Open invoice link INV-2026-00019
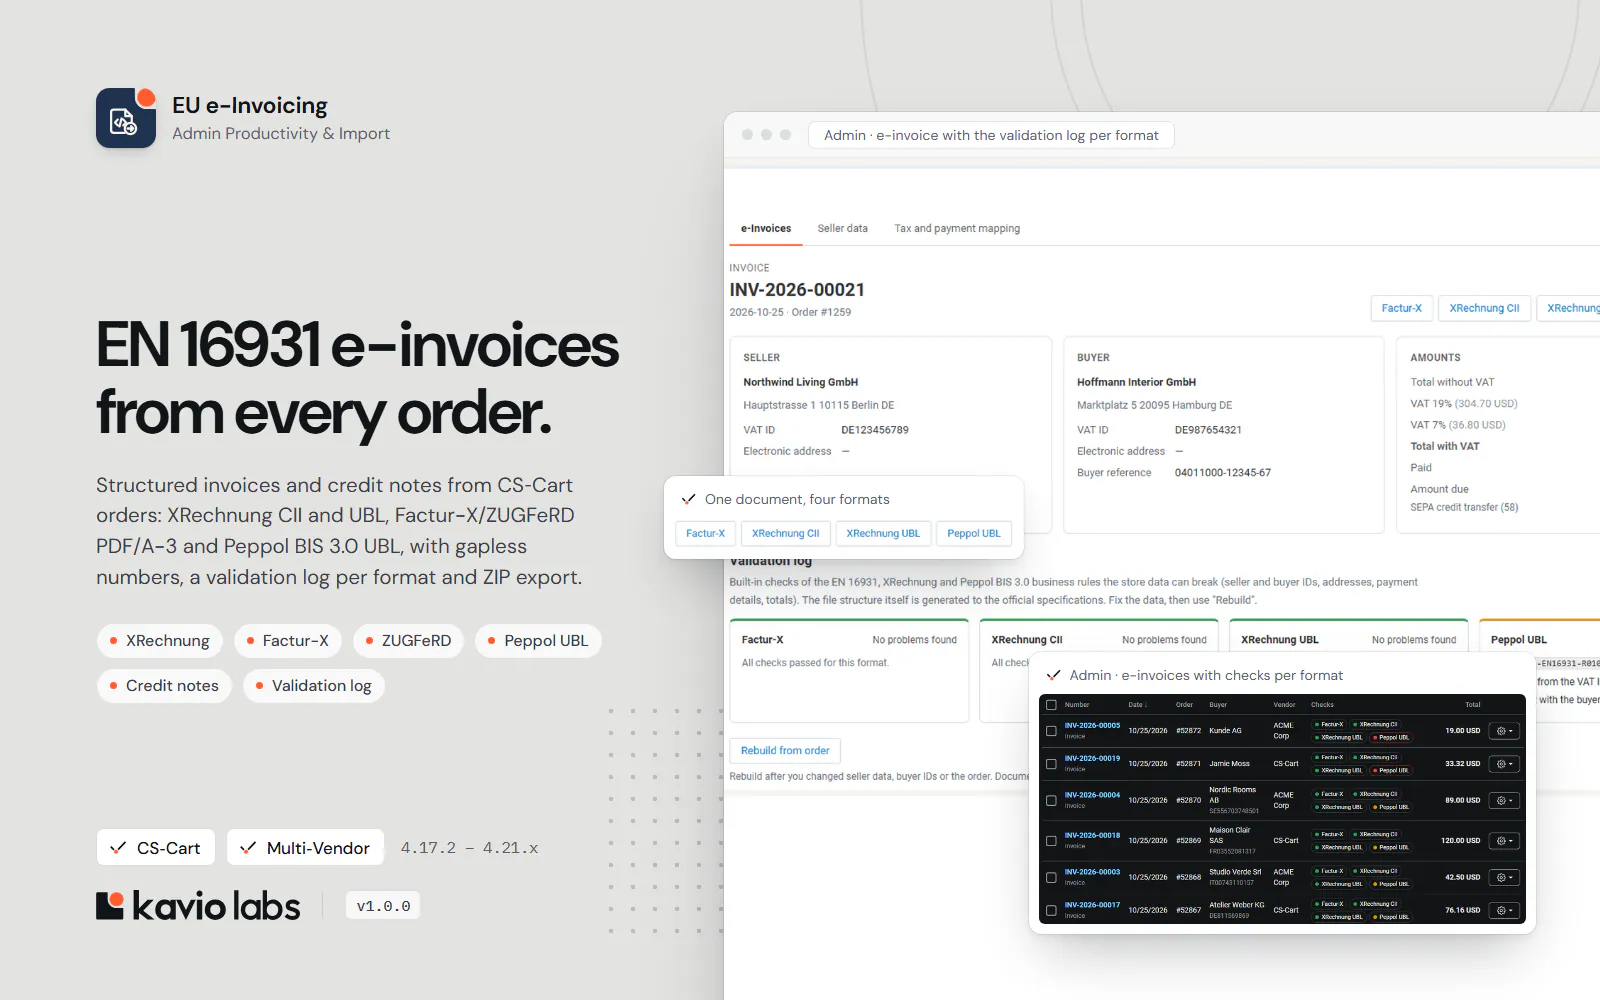This screenshot has height=1000, width=1600. pos(1092,758)
